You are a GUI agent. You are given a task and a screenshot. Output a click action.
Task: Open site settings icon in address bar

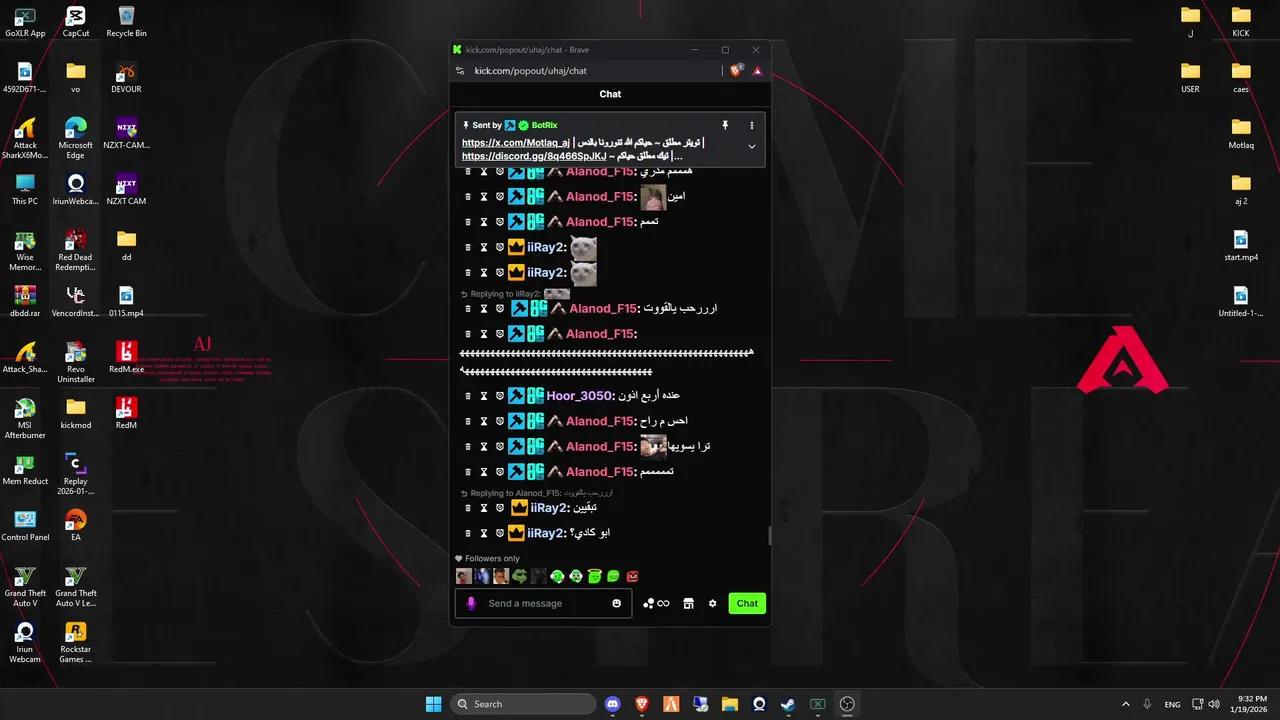point(460,71)
